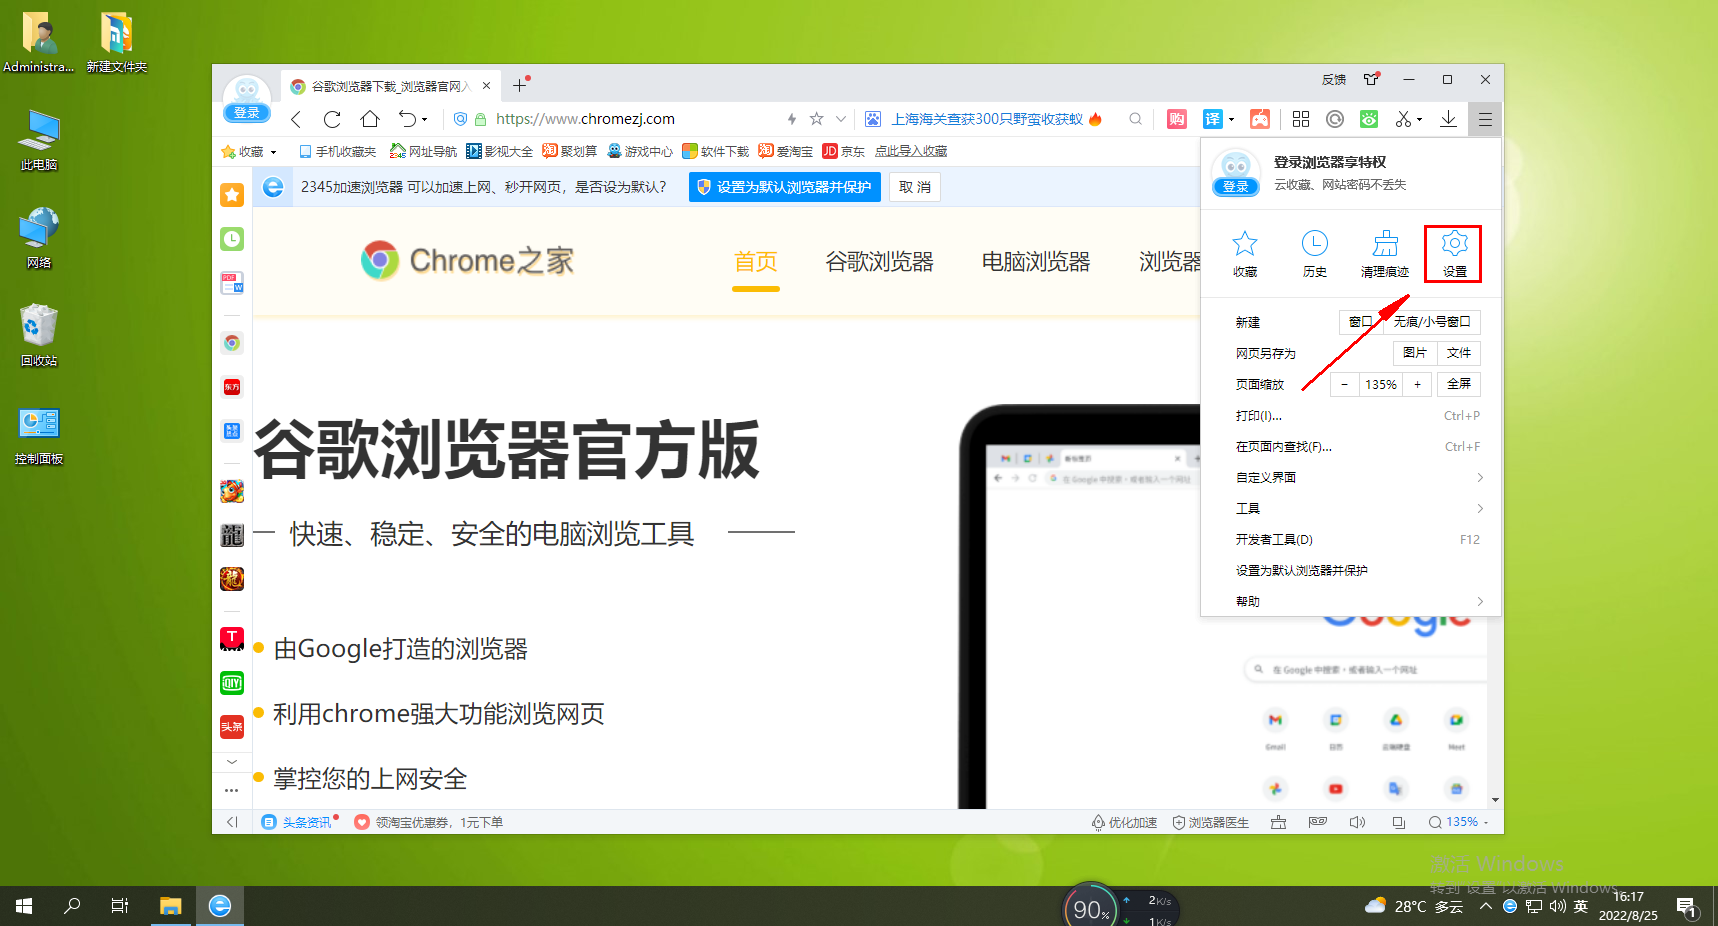Click the browser back arrow
The height and width of the screenshot is (926, 1718).
coord(296,119)
